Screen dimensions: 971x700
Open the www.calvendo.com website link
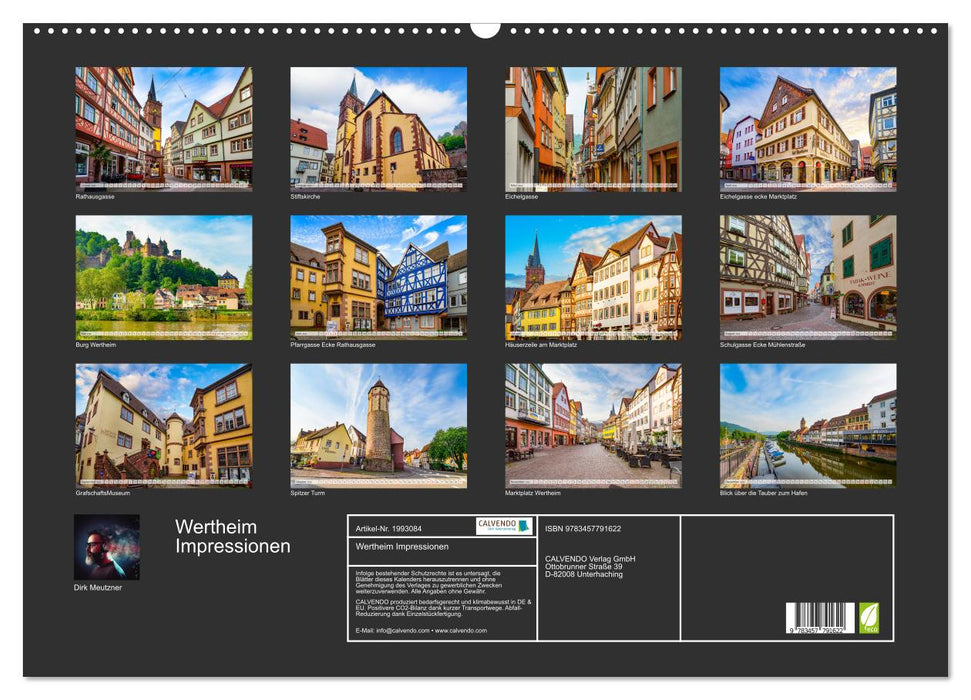[461, 630]
